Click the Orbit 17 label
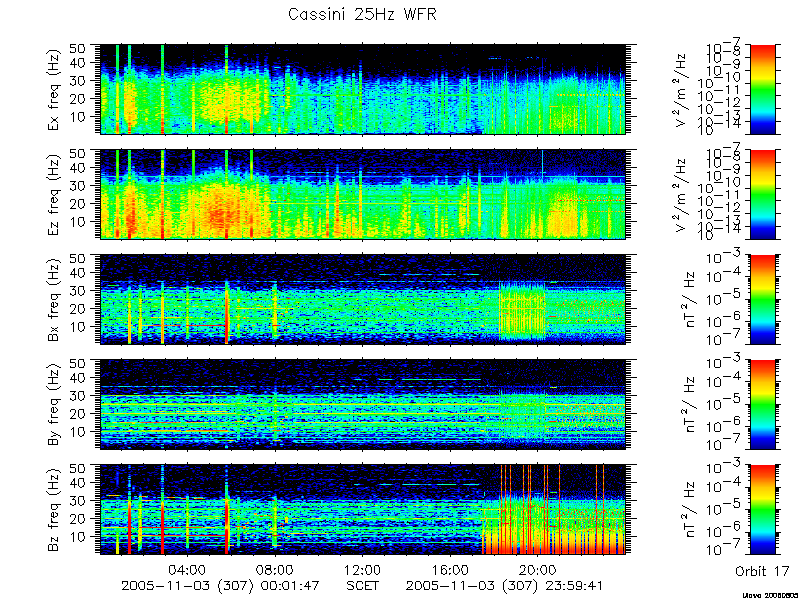Viewport: 800px width, 600px height. click(762, 571)
